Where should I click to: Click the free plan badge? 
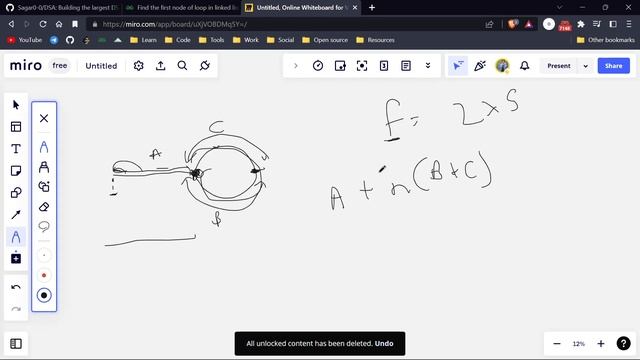60,66
